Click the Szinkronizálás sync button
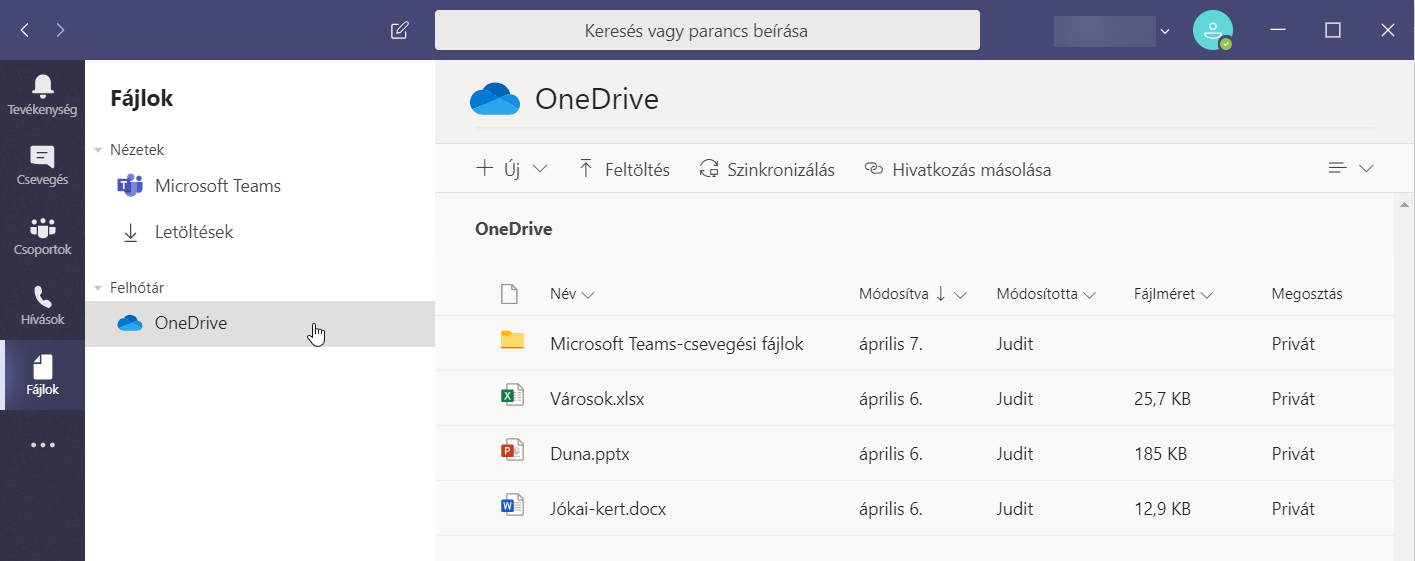Image resolution: width=1415 pixels, height=561 pixels. tap(767, 169)
